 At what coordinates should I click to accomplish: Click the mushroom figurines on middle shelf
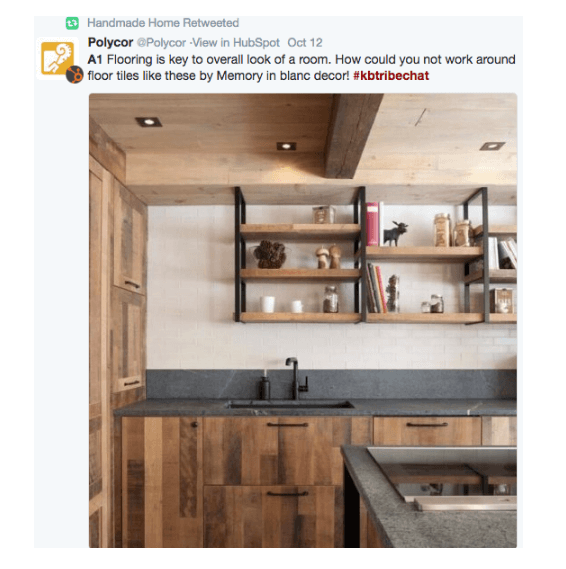tap(328, 257)
